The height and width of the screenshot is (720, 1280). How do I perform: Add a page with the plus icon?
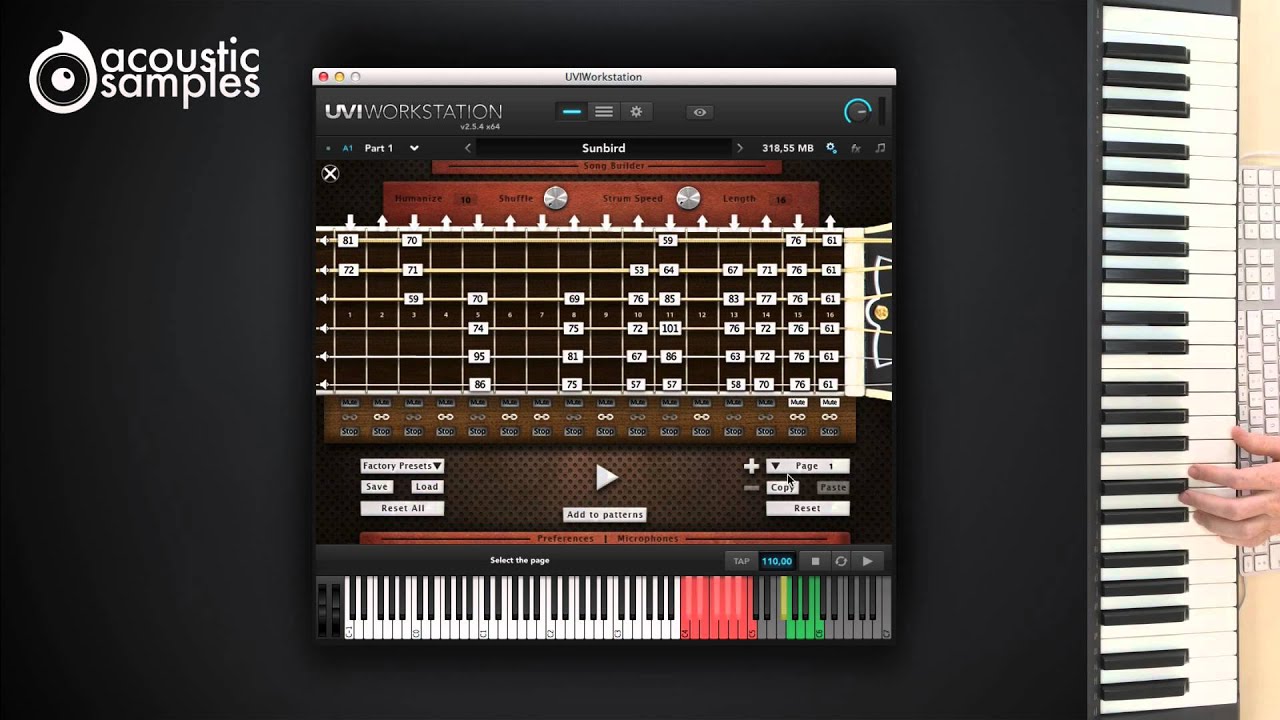(751, 466)
